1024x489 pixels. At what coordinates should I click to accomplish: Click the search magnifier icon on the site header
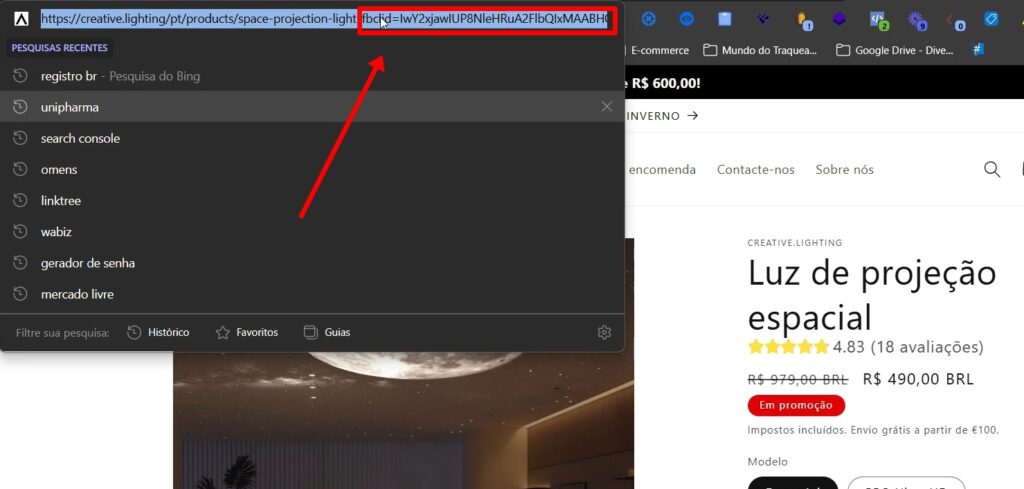point(991,169)
